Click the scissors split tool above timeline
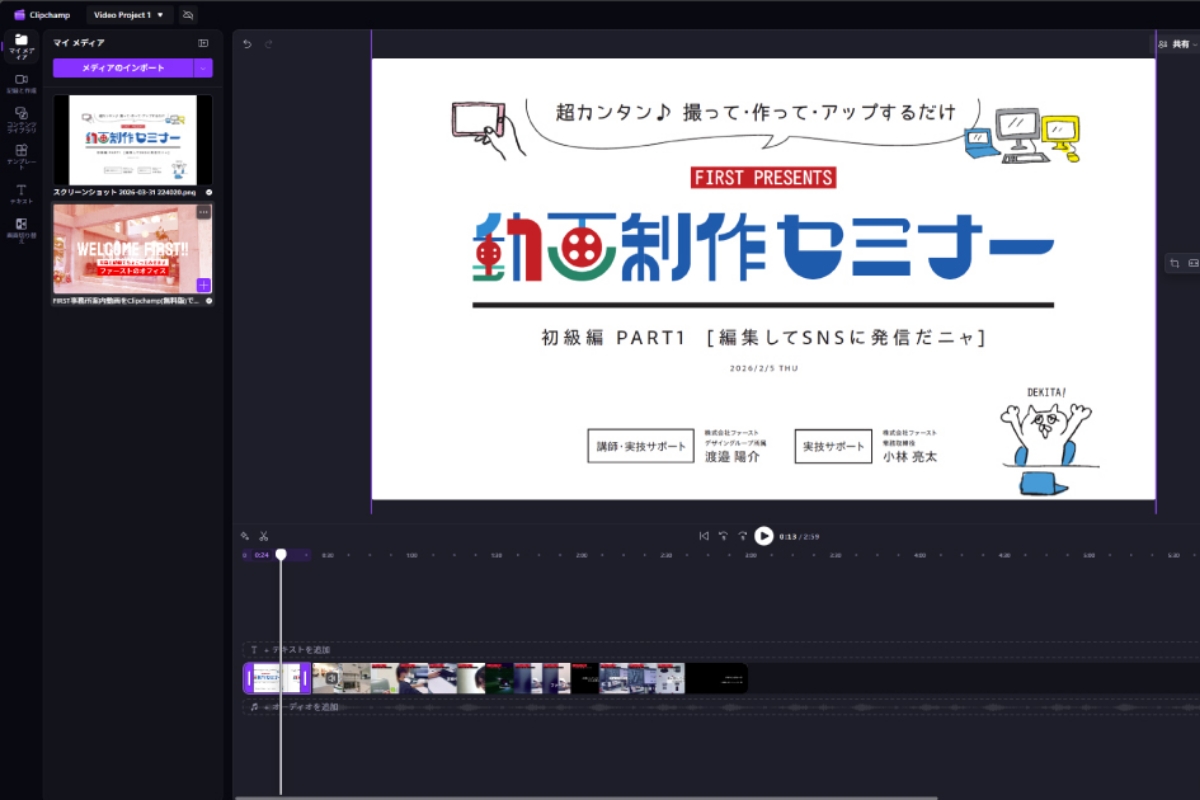Screen dimensions: 1200x800 coord(264,536)
